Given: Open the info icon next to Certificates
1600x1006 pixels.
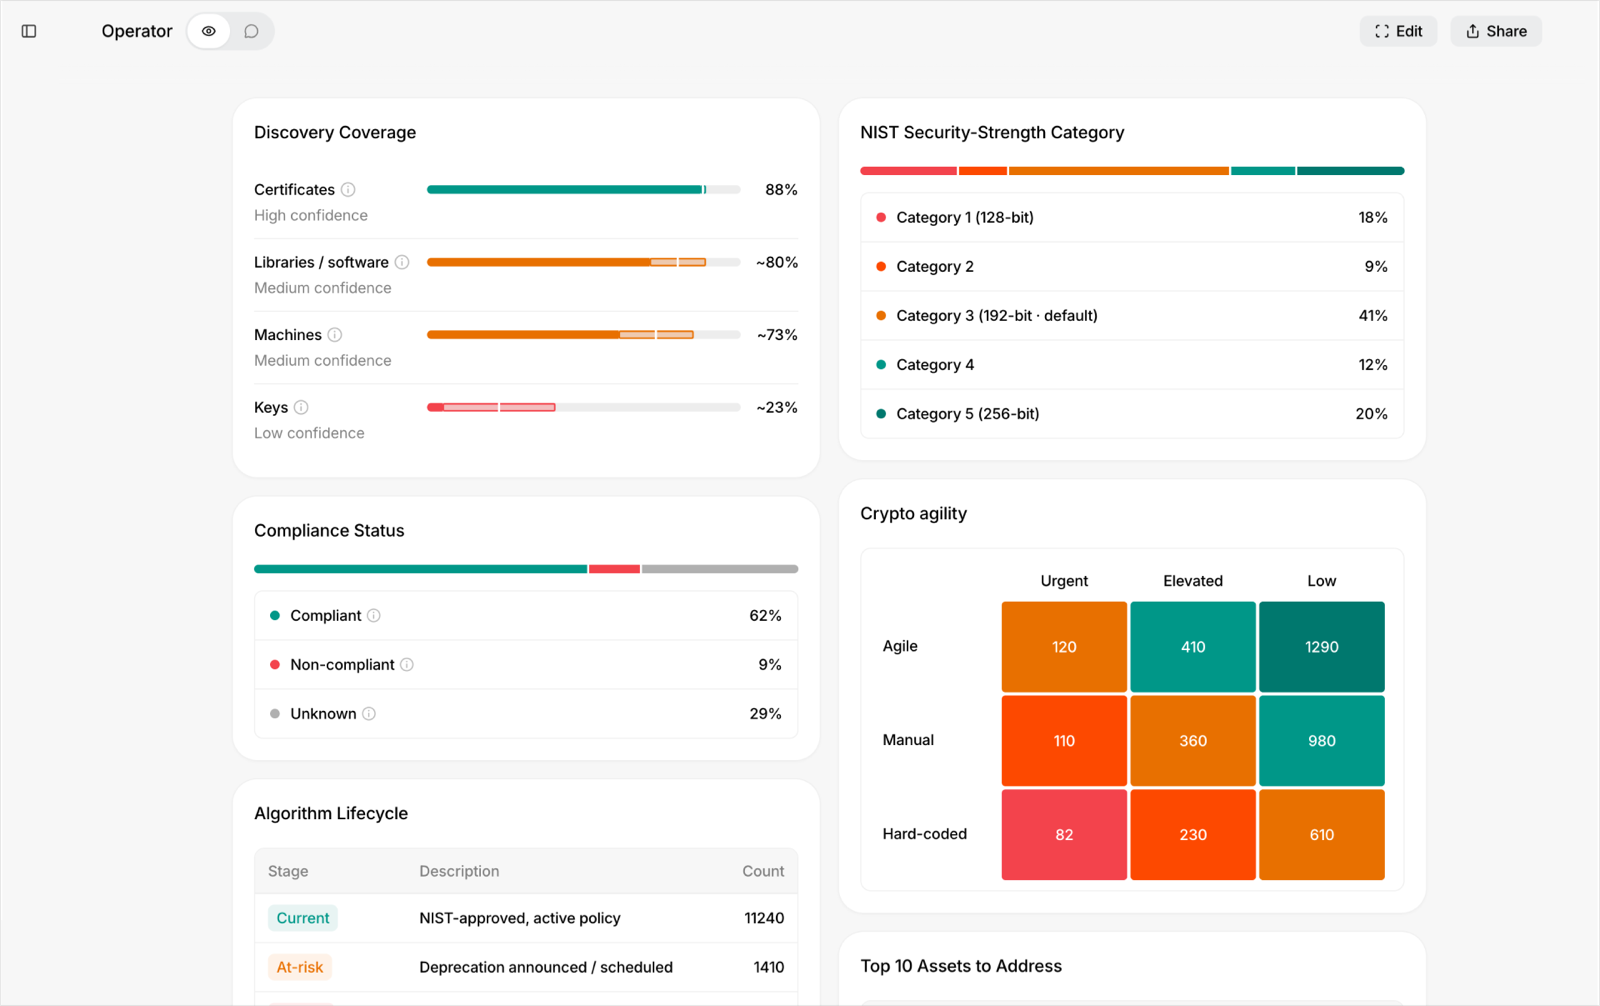Looking at the screenshot, I should 348,189.
